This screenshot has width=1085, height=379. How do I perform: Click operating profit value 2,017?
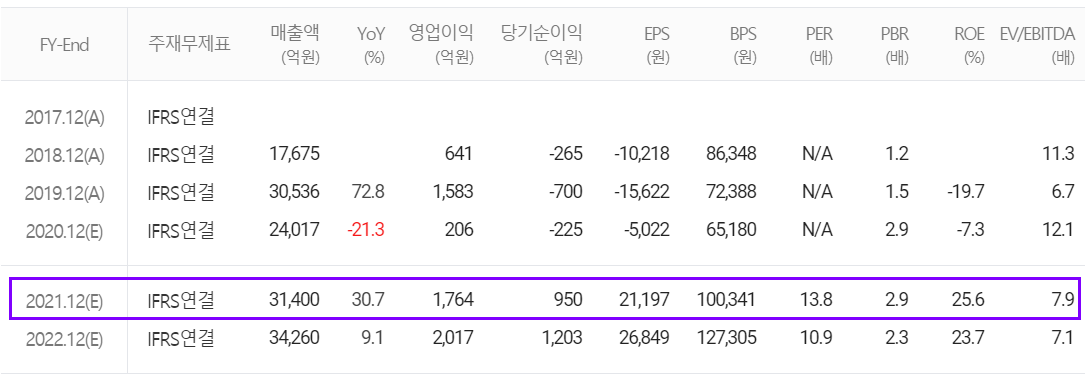pyautogui.click(x=453, y=338)
